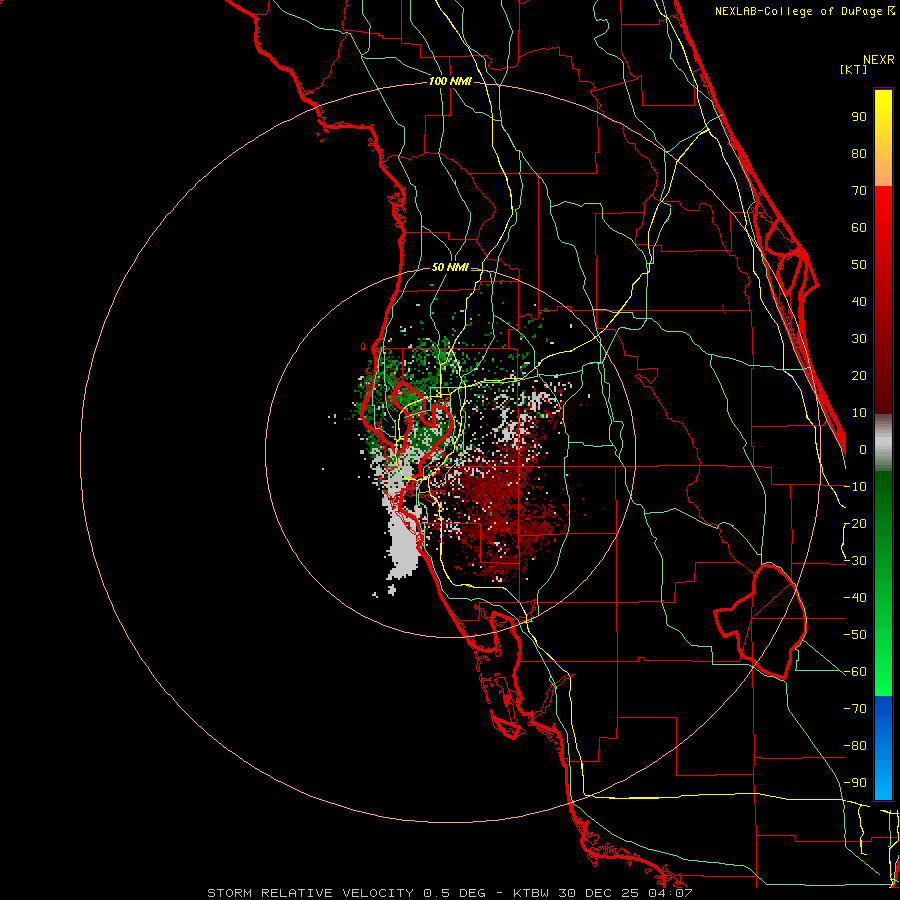
Task: Click the -90 value on the color scale
Action: [x=855, y=783]
